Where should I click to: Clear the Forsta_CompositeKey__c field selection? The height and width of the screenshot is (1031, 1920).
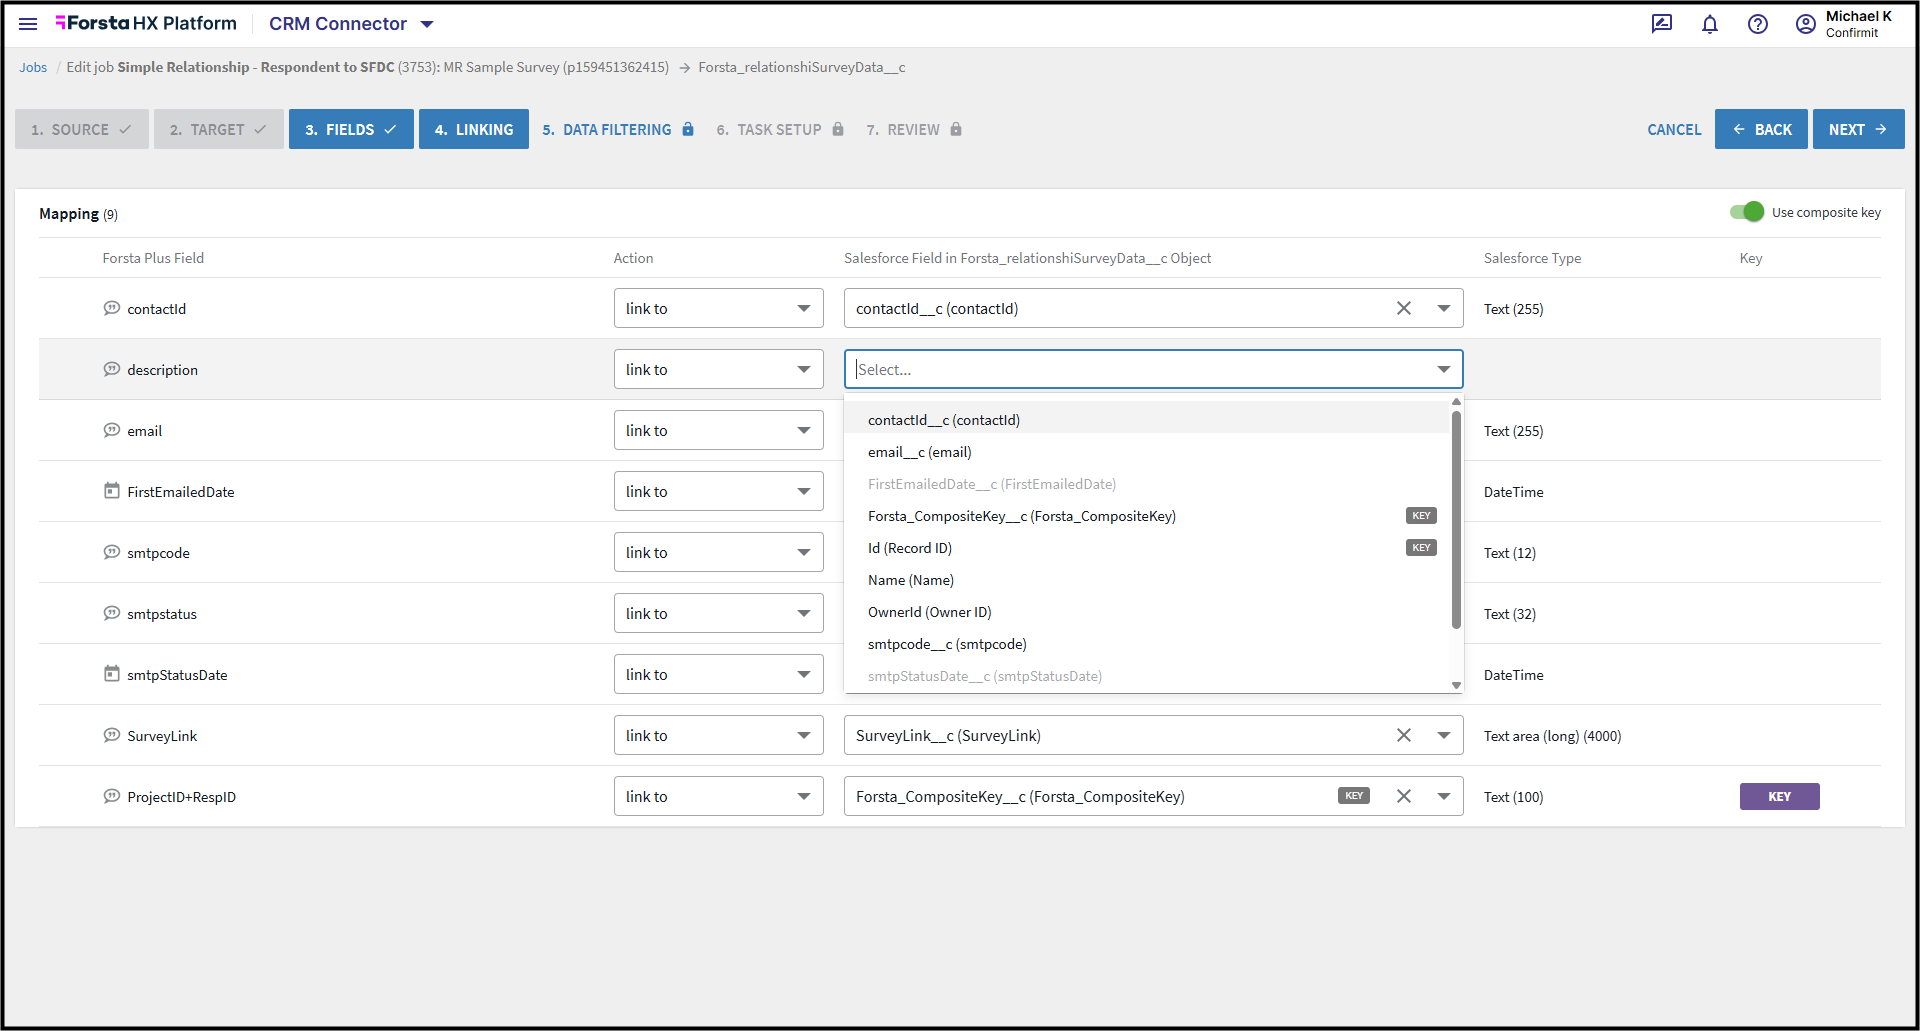click(x=1404, y=796)
